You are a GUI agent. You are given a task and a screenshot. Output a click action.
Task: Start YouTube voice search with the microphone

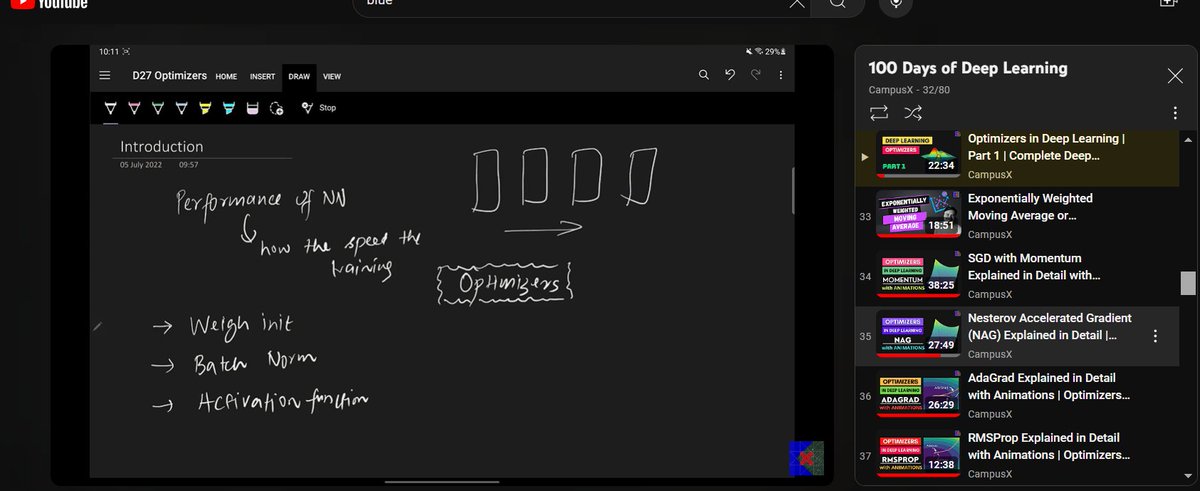tap(896, 4)
